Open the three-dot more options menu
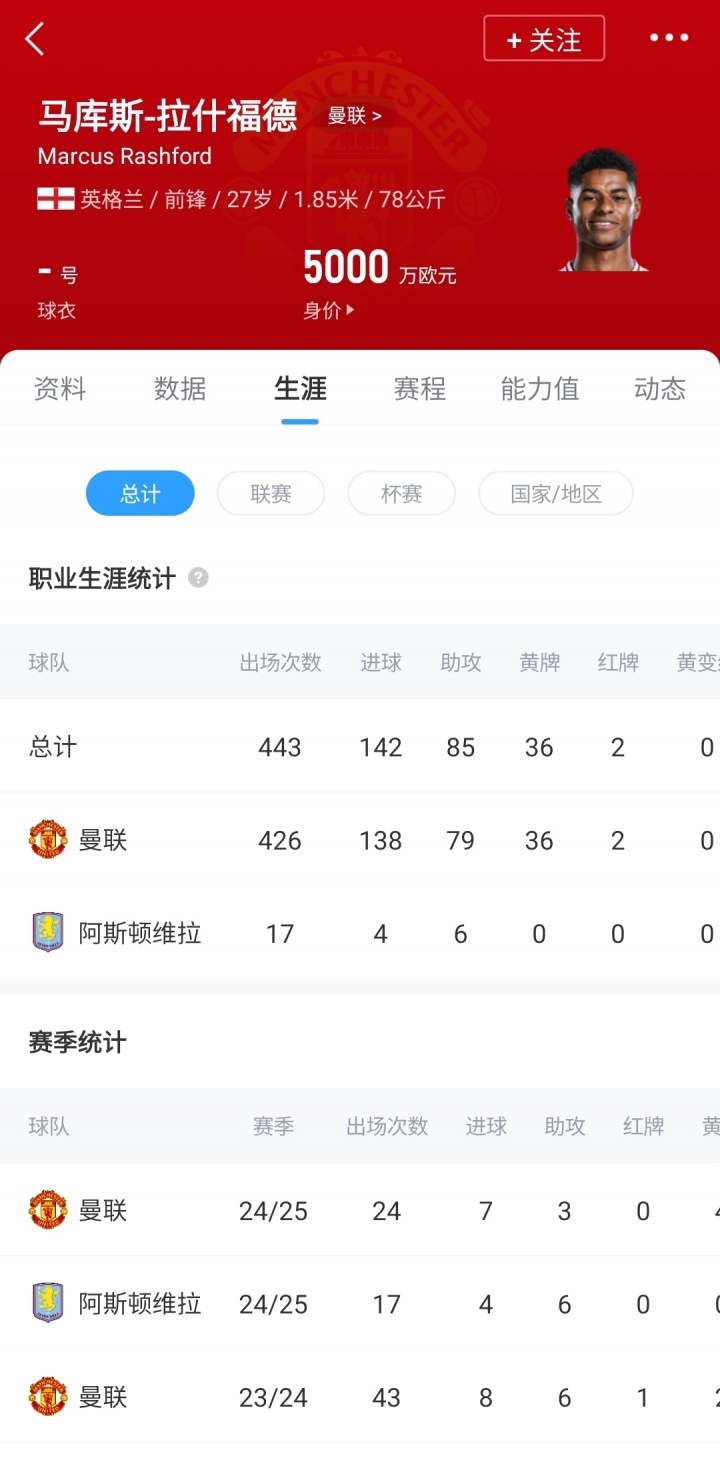The width and height of the screenshot is (720, 1462). 669,38
